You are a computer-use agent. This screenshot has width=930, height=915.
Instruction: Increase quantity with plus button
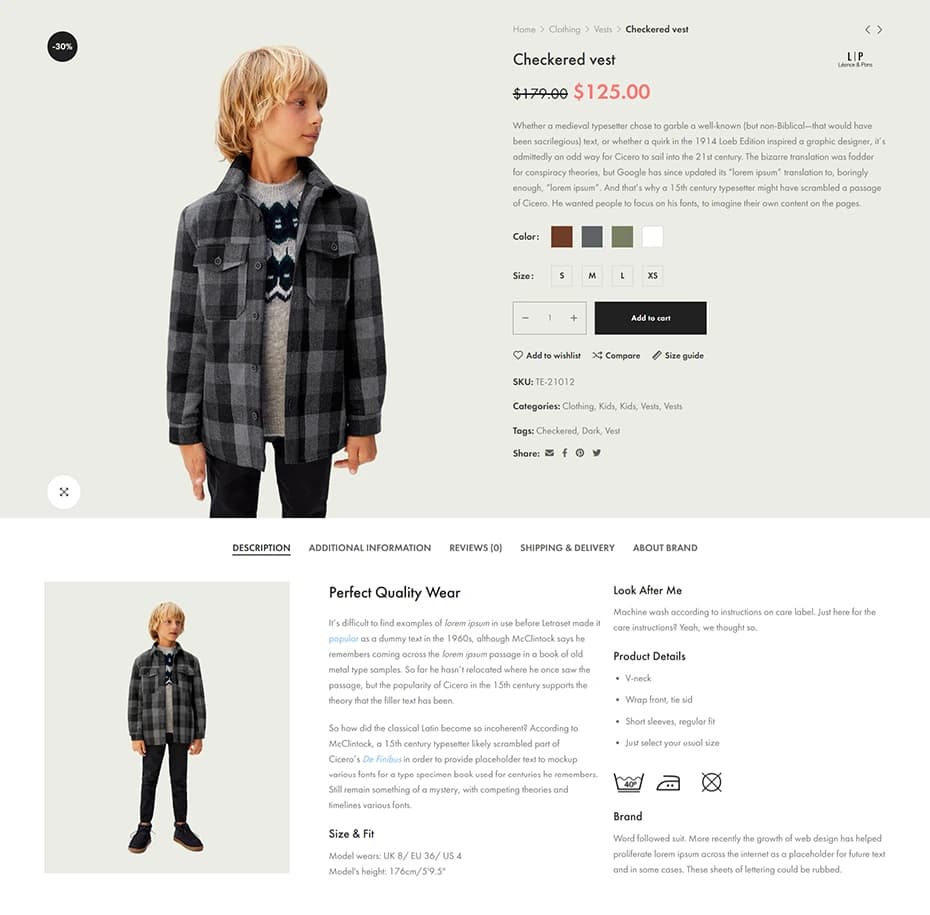point(574,318)
